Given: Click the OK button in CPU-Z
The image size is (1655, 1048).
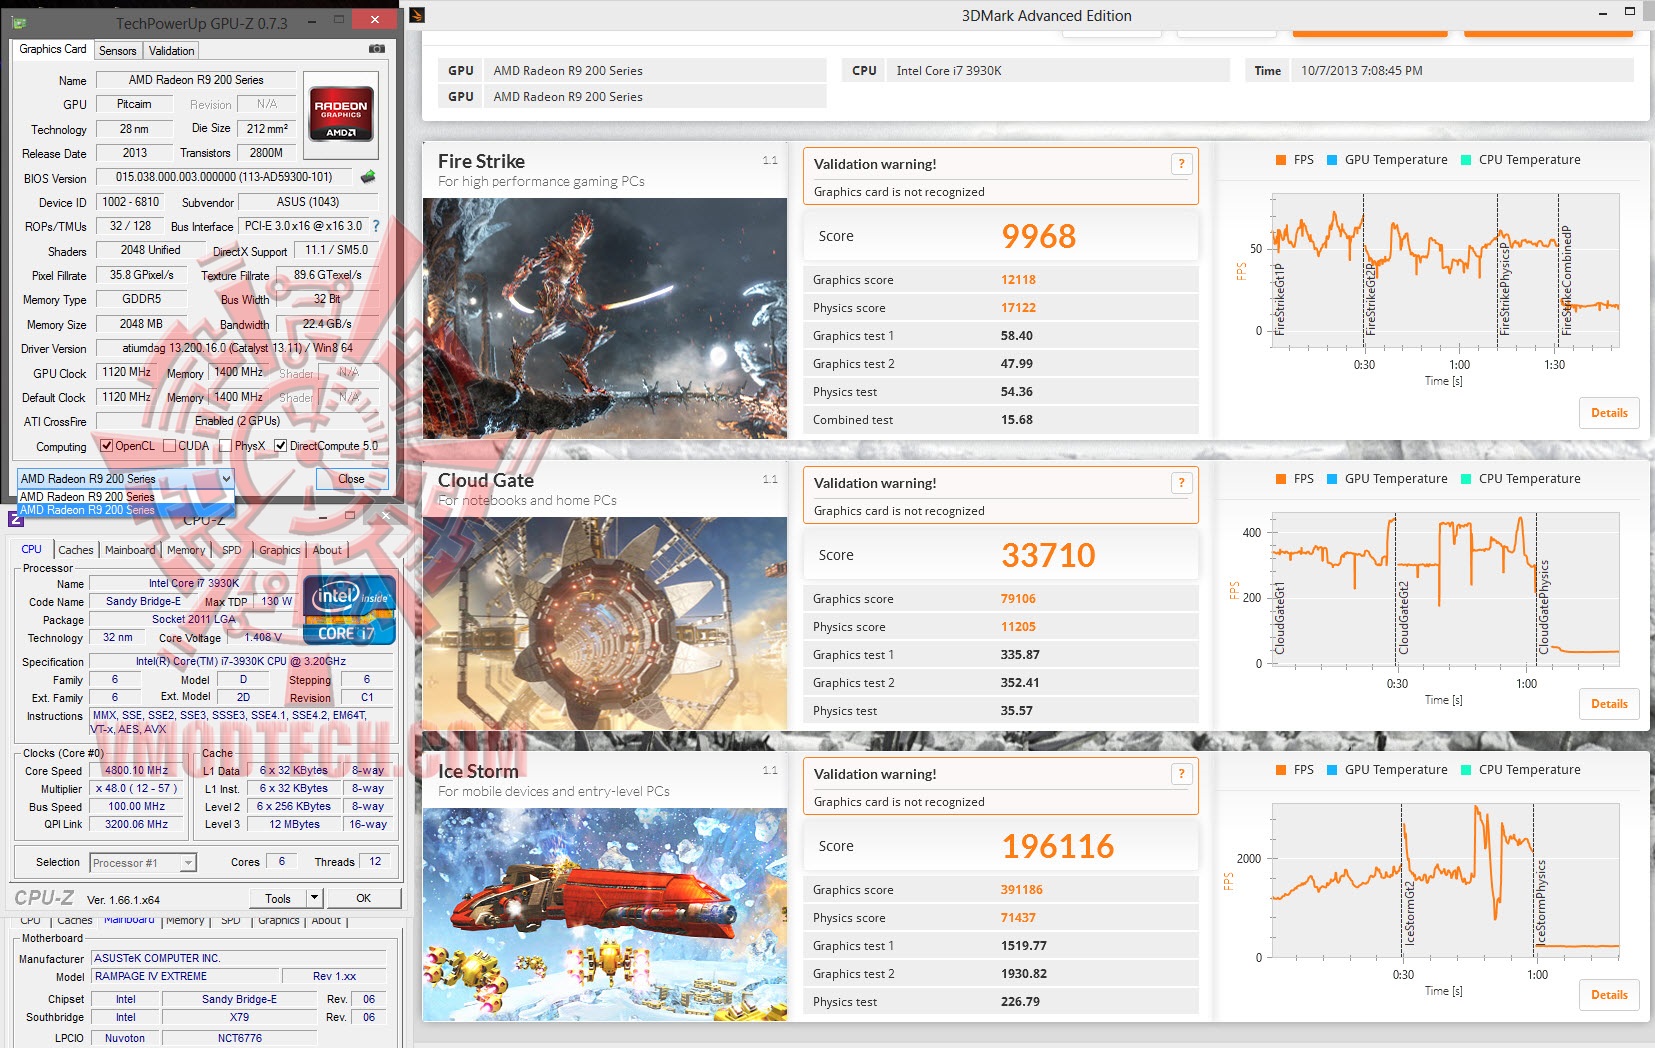Looking at the screenshot, I should [x=364, y=898].
